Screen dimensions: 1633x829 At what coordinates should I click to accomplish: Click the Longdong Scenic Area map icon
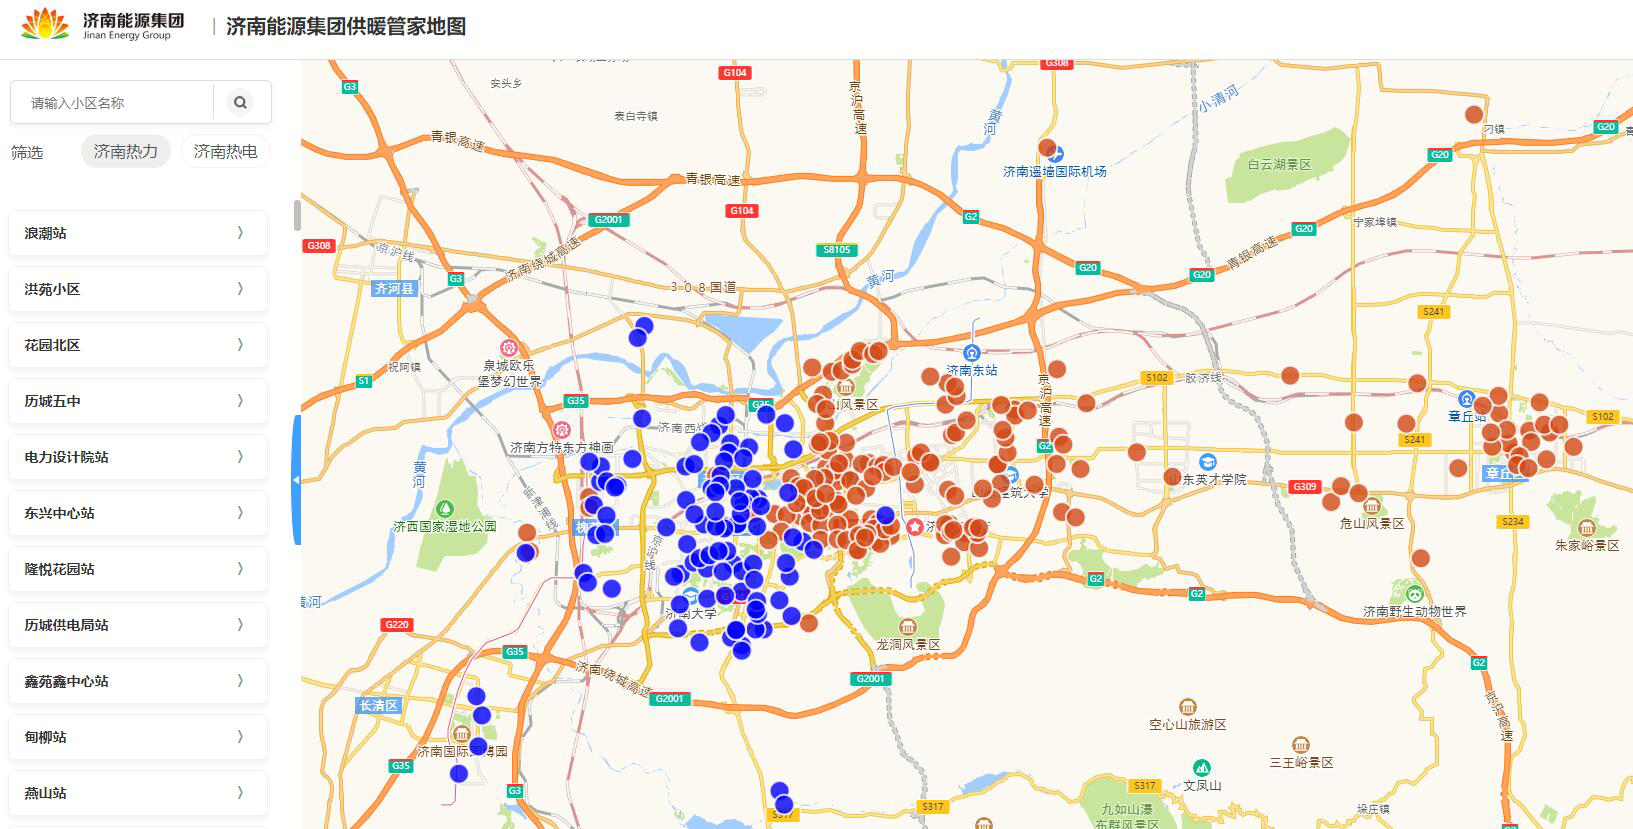(x=908, y=627)
